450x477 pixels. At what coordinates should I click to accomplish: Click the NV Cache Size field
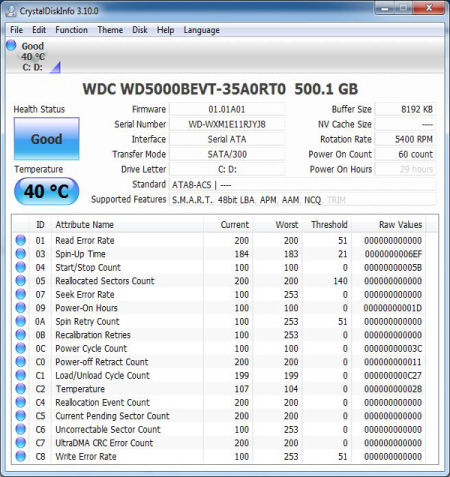tap(405, 124)
